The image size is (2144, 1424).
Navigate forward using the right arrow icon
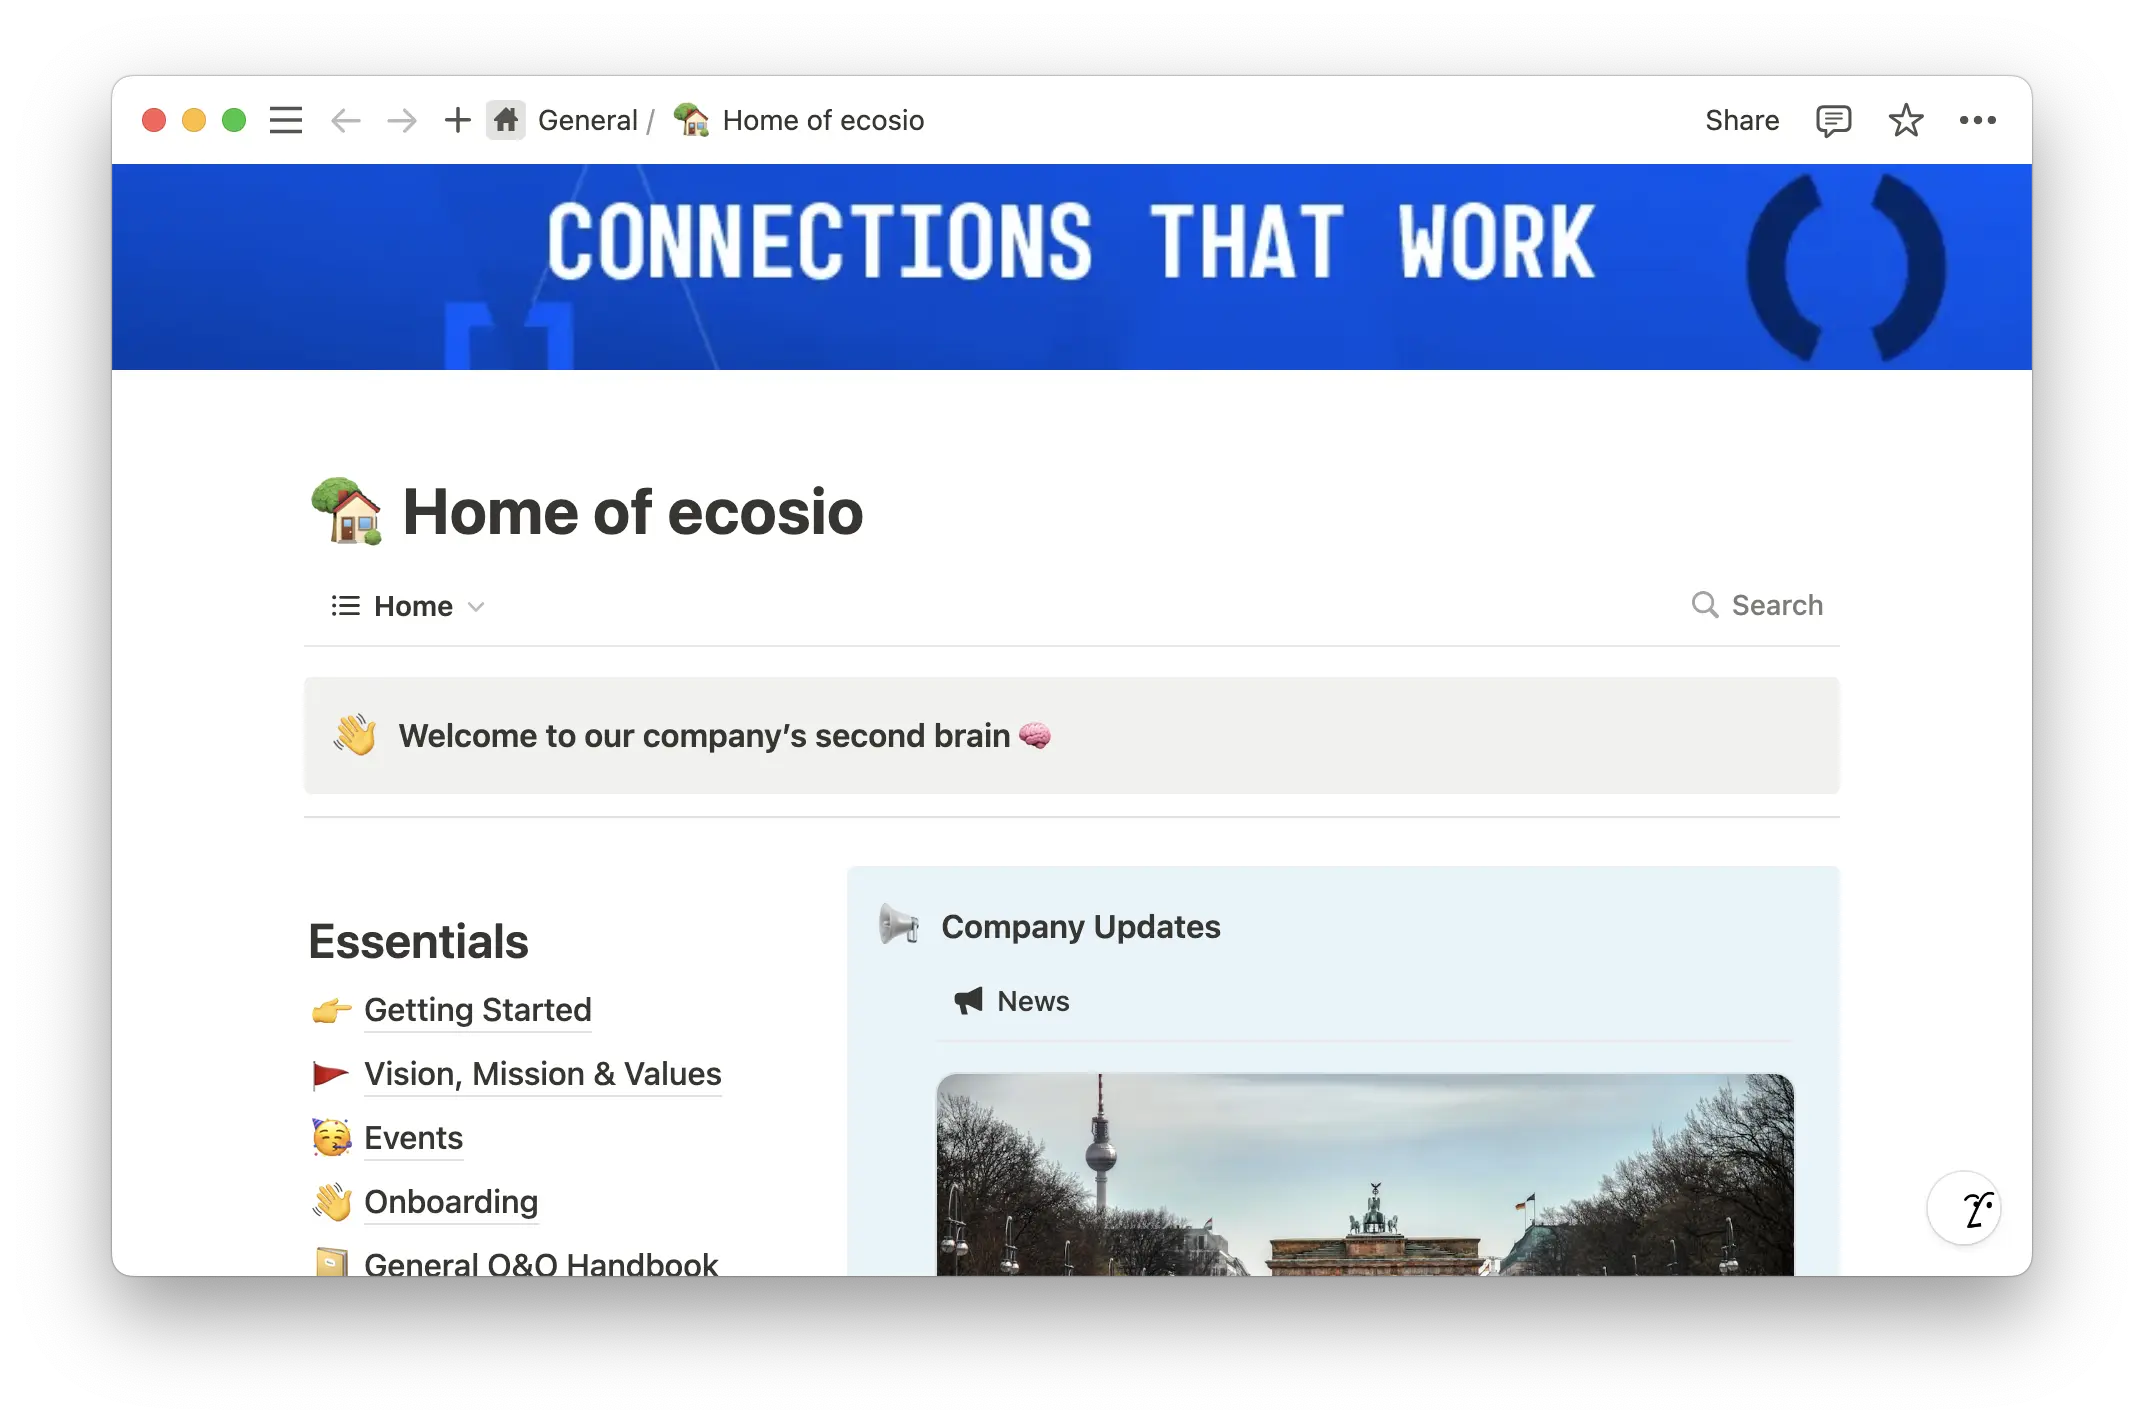pos(400,120)
